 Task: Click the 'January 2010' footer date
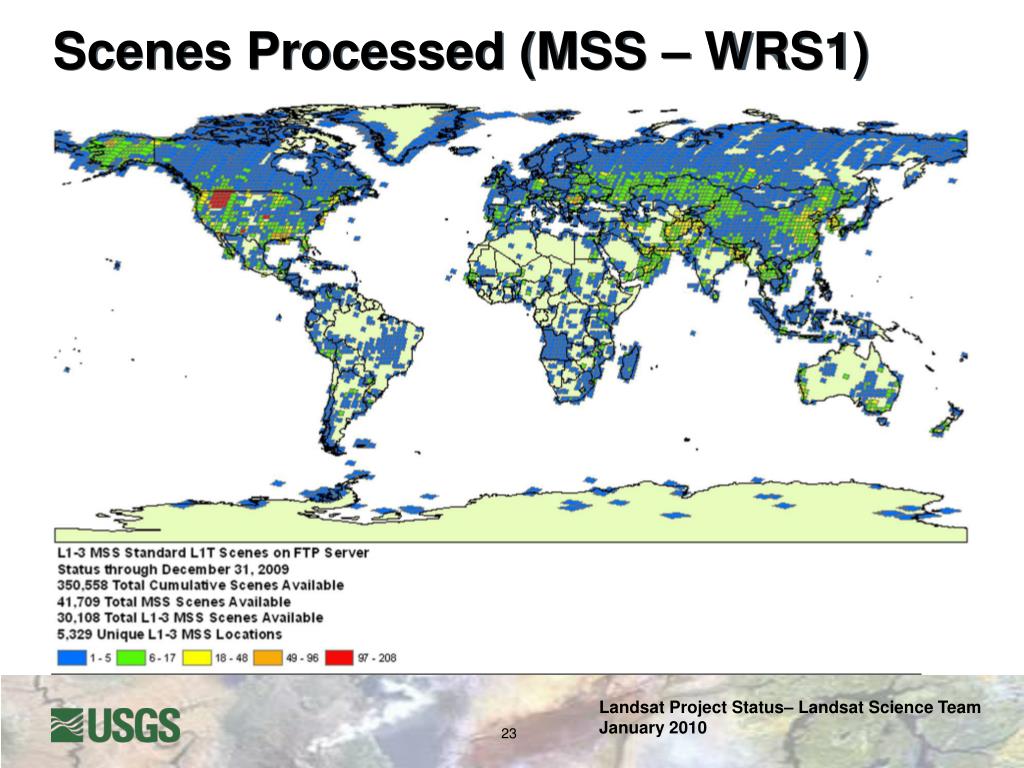(652, 728)
